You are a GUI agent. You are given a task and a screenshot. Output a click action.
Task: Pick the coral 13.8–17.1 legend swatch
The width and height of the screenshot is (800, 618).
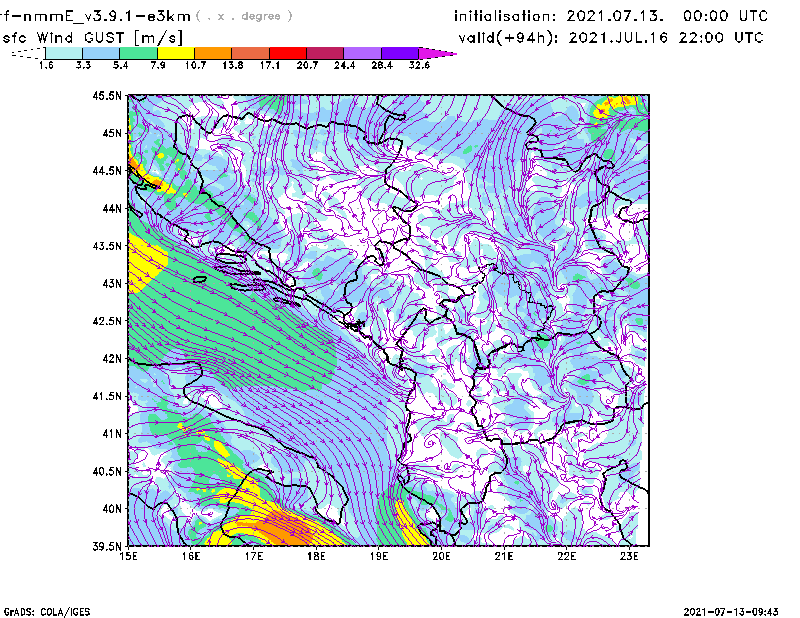point(251,53)
